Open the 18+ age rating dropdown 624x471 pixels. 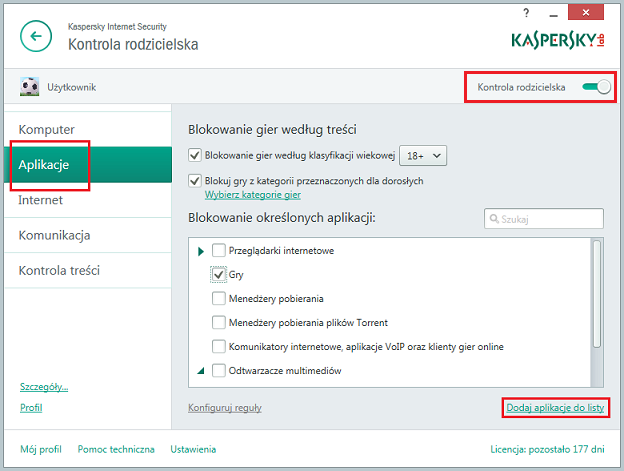point(423,156)
